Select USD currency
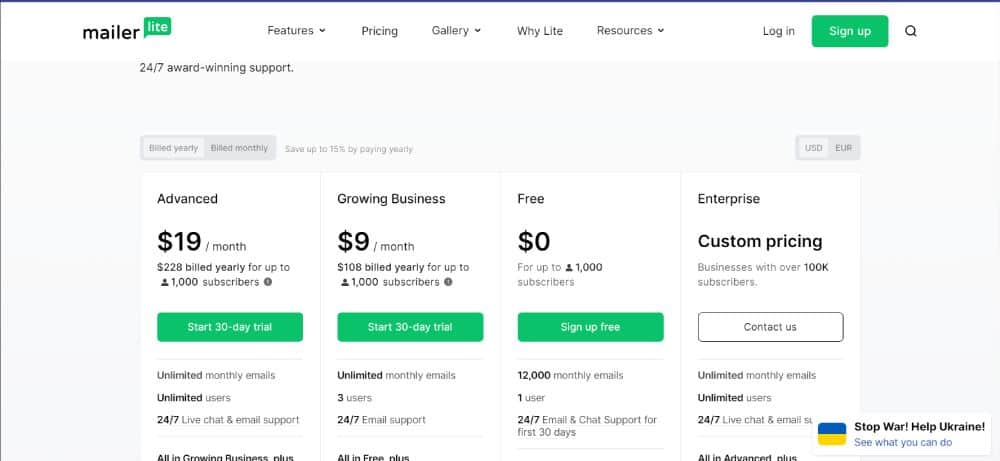The width and height of the screenshot is (1000, 461). [x=813, y=148]
